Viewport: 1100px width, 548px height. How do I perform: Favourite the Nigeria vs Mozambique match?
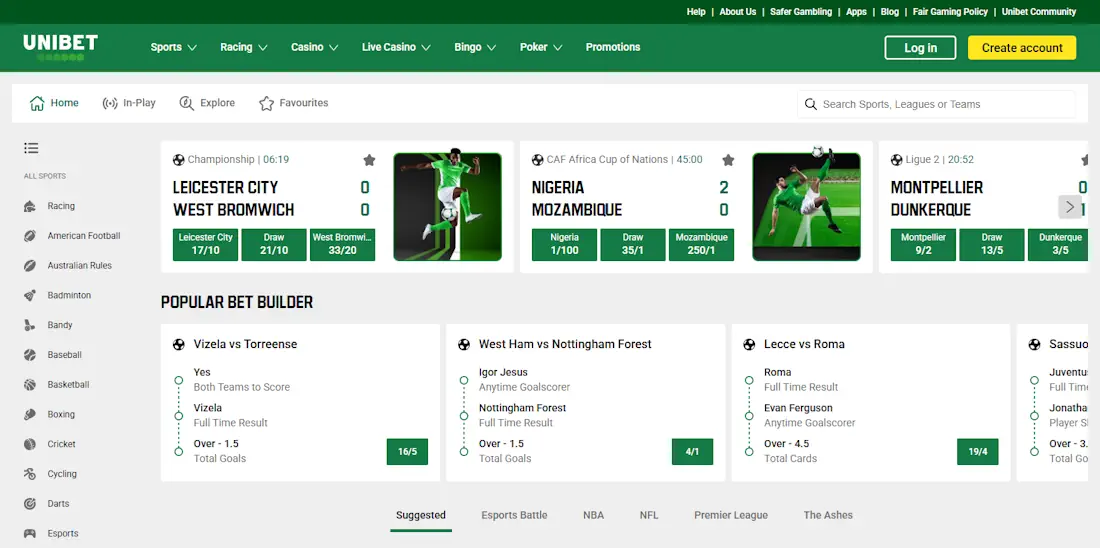pos(728,160)
